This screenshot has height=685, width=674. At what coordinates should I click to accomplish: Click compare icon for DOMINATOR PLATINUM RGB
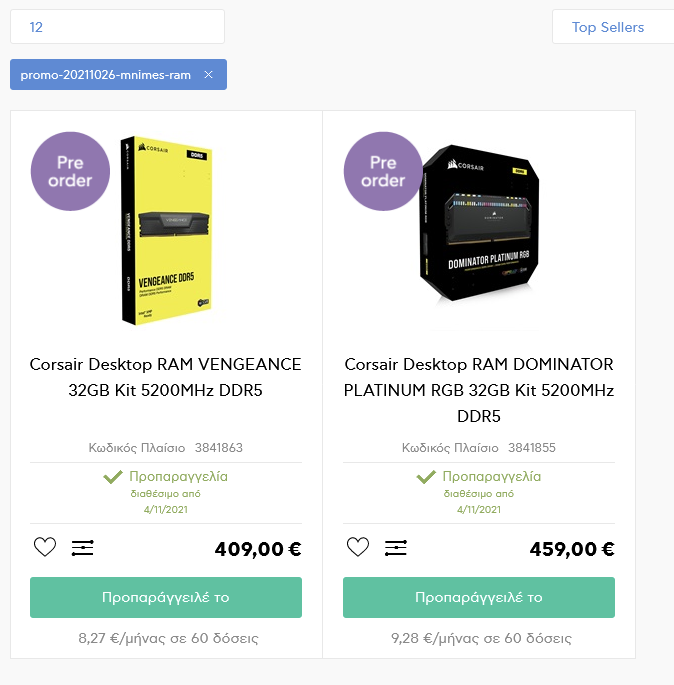click(396, 548)
